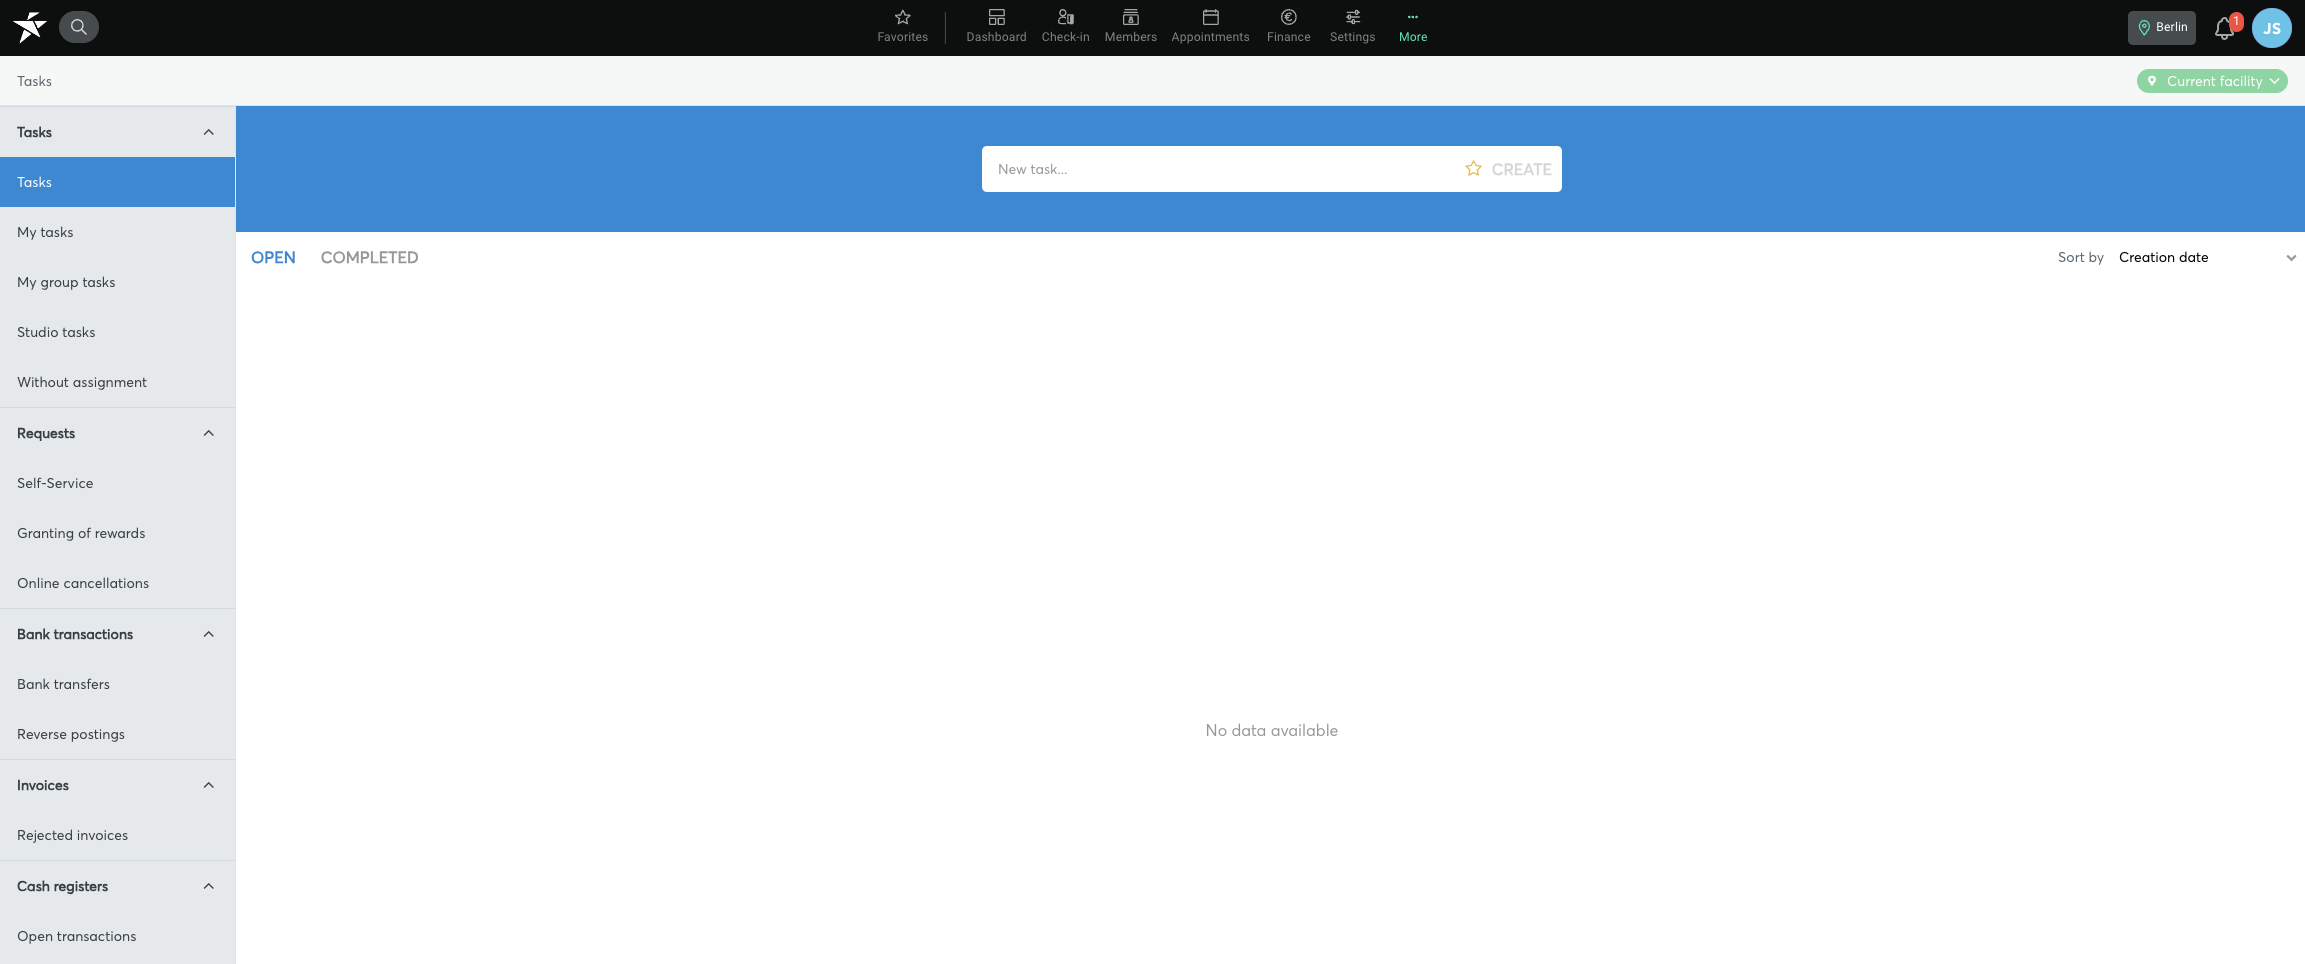Screen dimensions: 2305x964
Task: Switch to the OPEN tab
Action: [x=273, y=257]
